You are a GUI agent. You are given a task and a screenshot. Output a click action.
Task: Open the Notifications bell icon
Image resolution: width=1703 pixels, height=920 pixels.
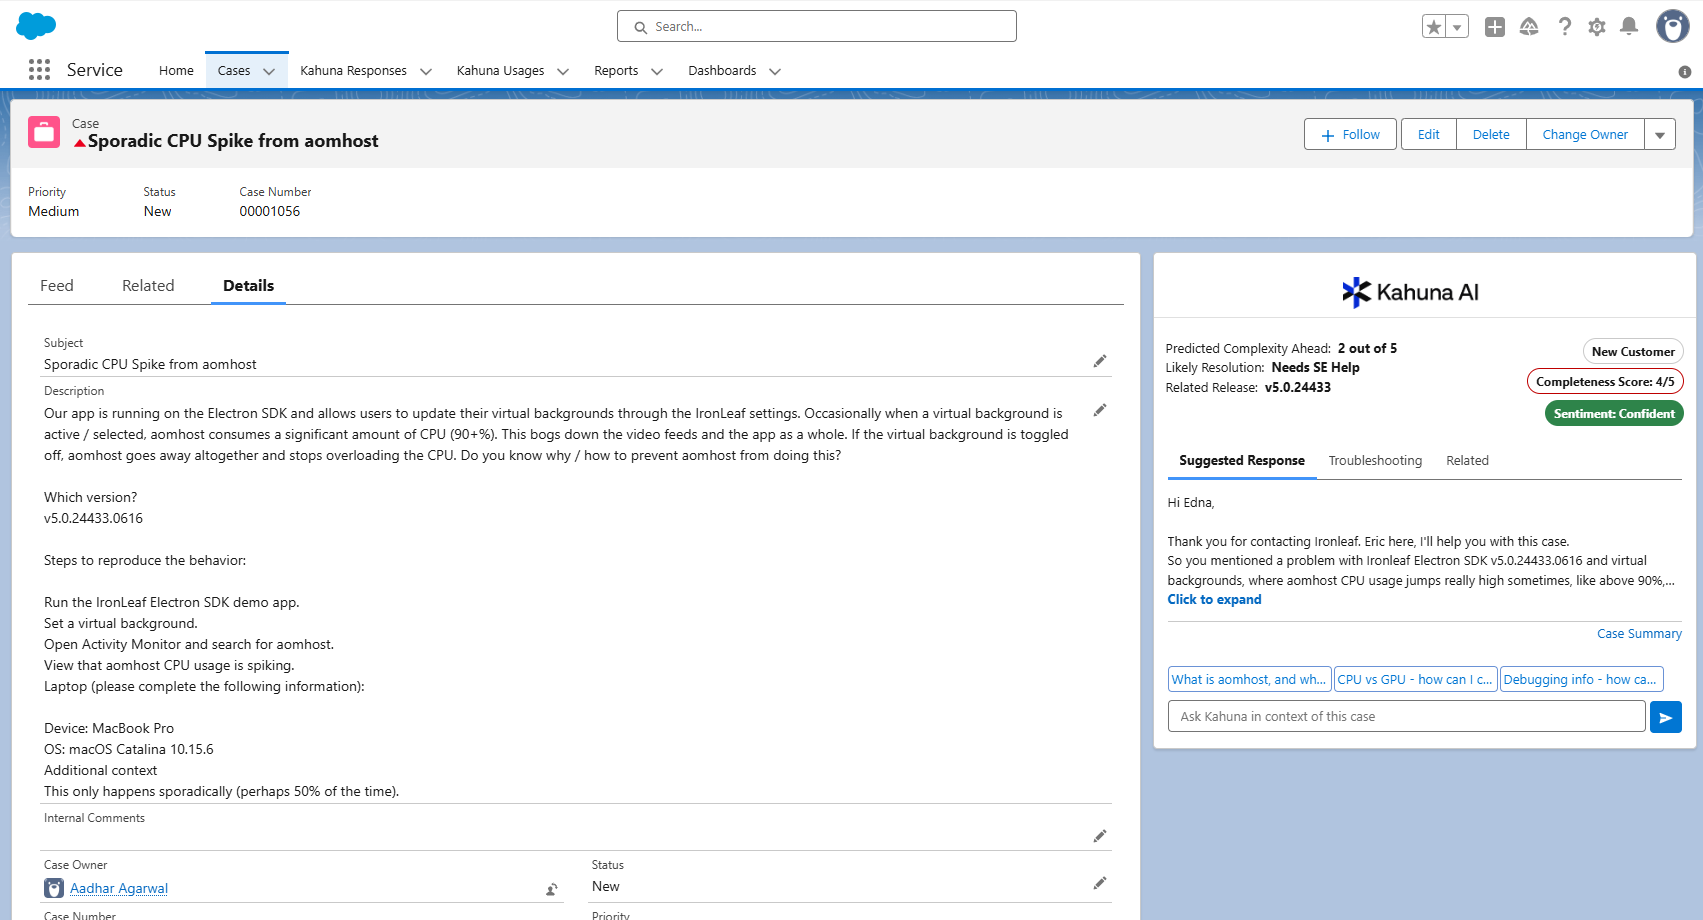click(x=1629, y=27)
